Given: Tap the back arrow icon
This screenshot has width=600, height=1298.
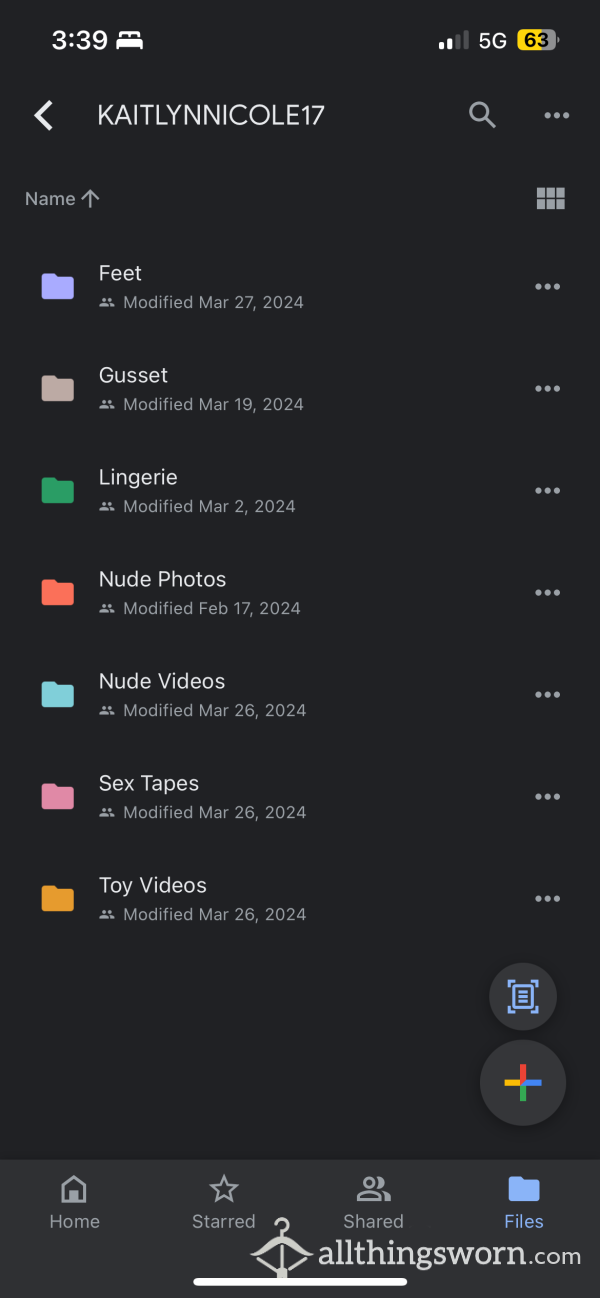Looking at the screenshot, I should pyautogui.click(x=43, y=116).
